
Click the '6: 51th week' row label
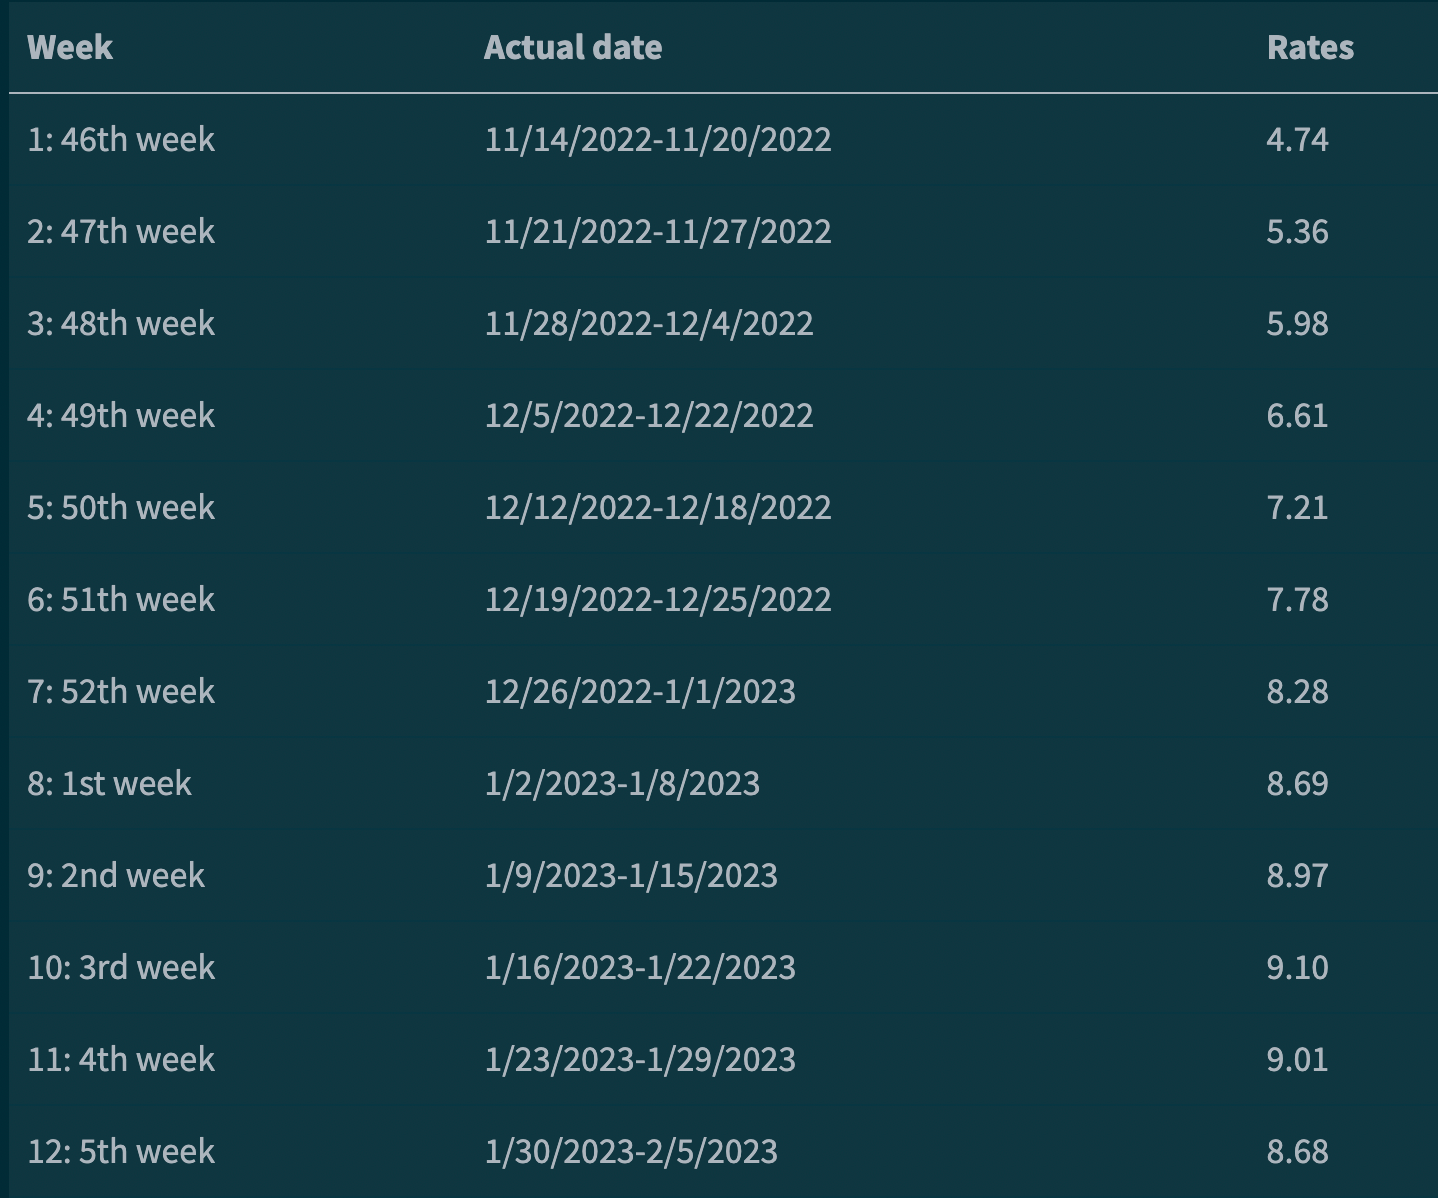(121, 599)
